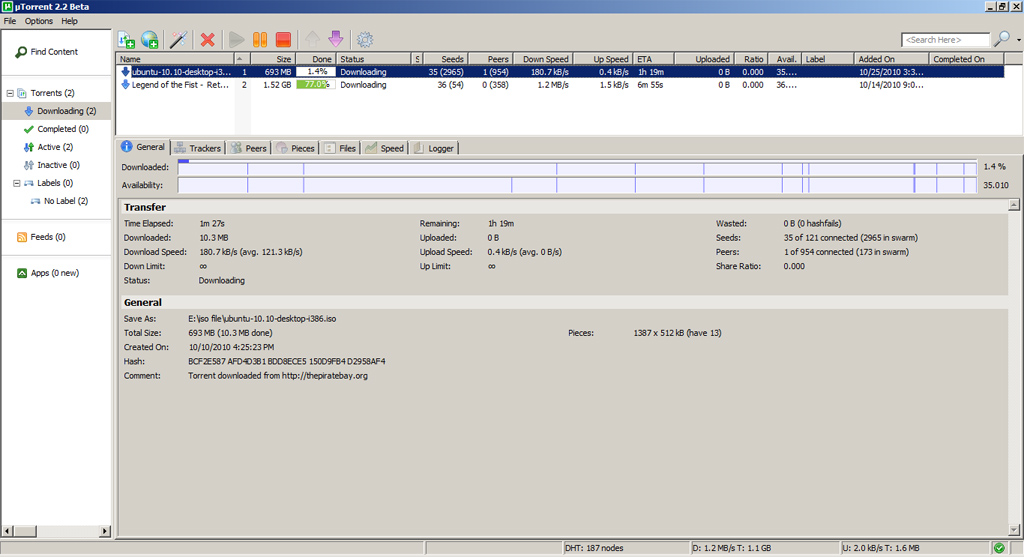Open Apps (0 new) in sidebar
Screen dimensions: 1024x557
point(48,273)
